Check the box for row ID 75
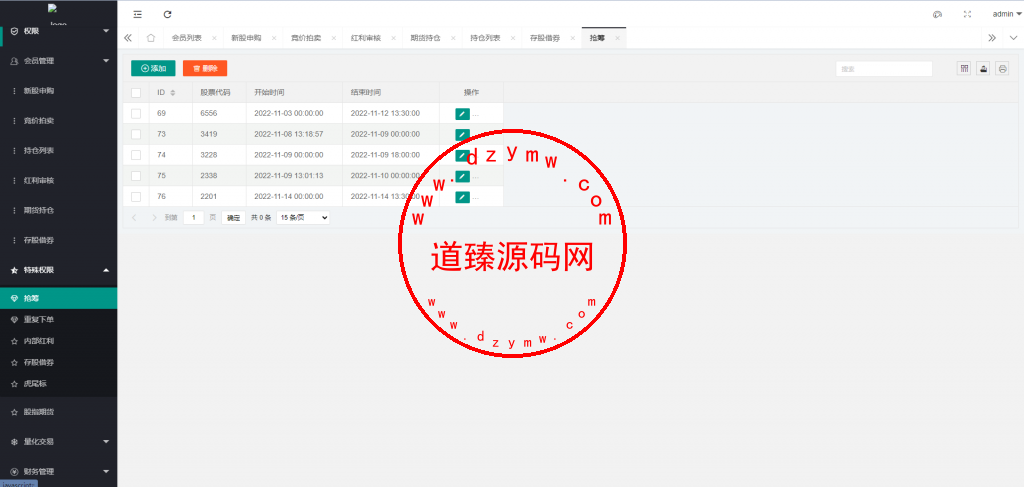Viewport: 1024px width, 487px height. (136, 176)
